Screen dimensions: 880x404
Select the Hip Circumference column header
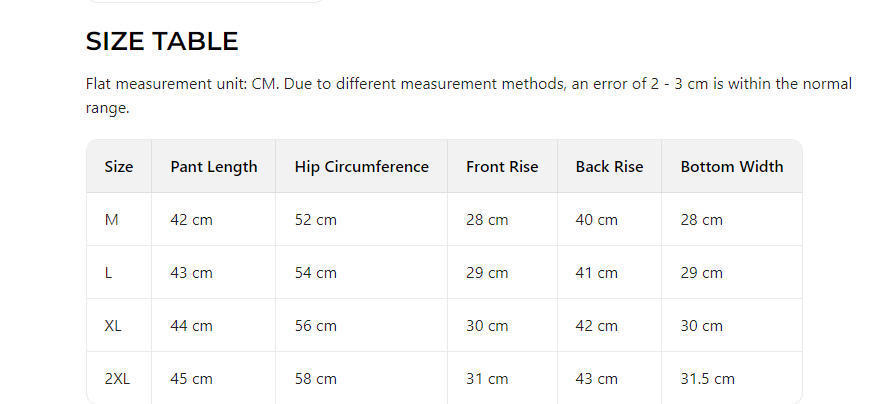[x=362, y=167]
